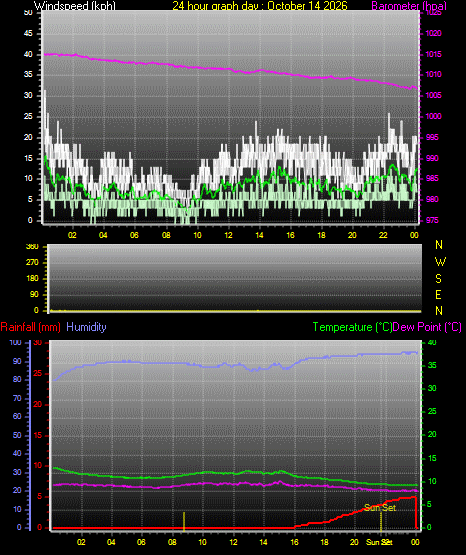
Task: Select the "Barometer (hpa)" label
Action: point(409,6)
